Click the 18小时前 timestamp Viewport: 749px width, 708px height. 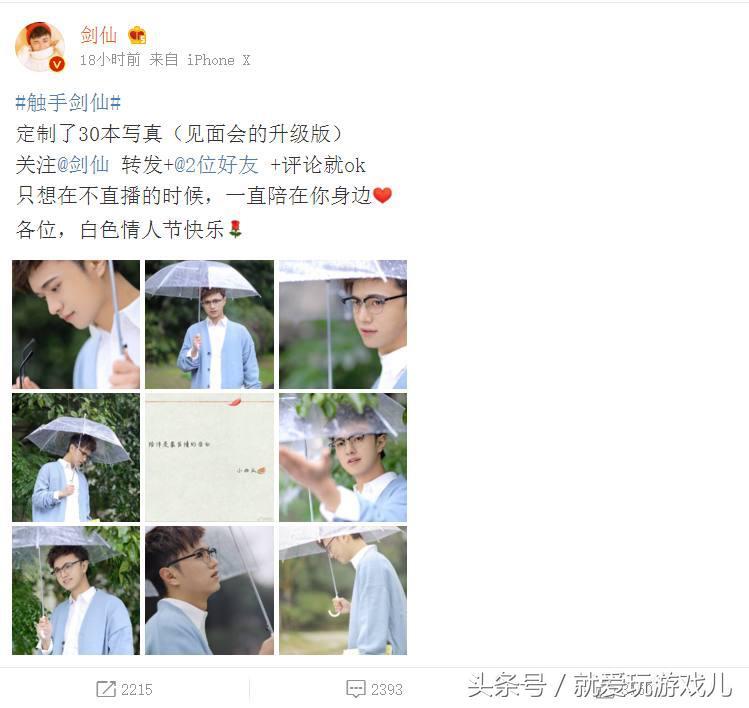(110, 60)
